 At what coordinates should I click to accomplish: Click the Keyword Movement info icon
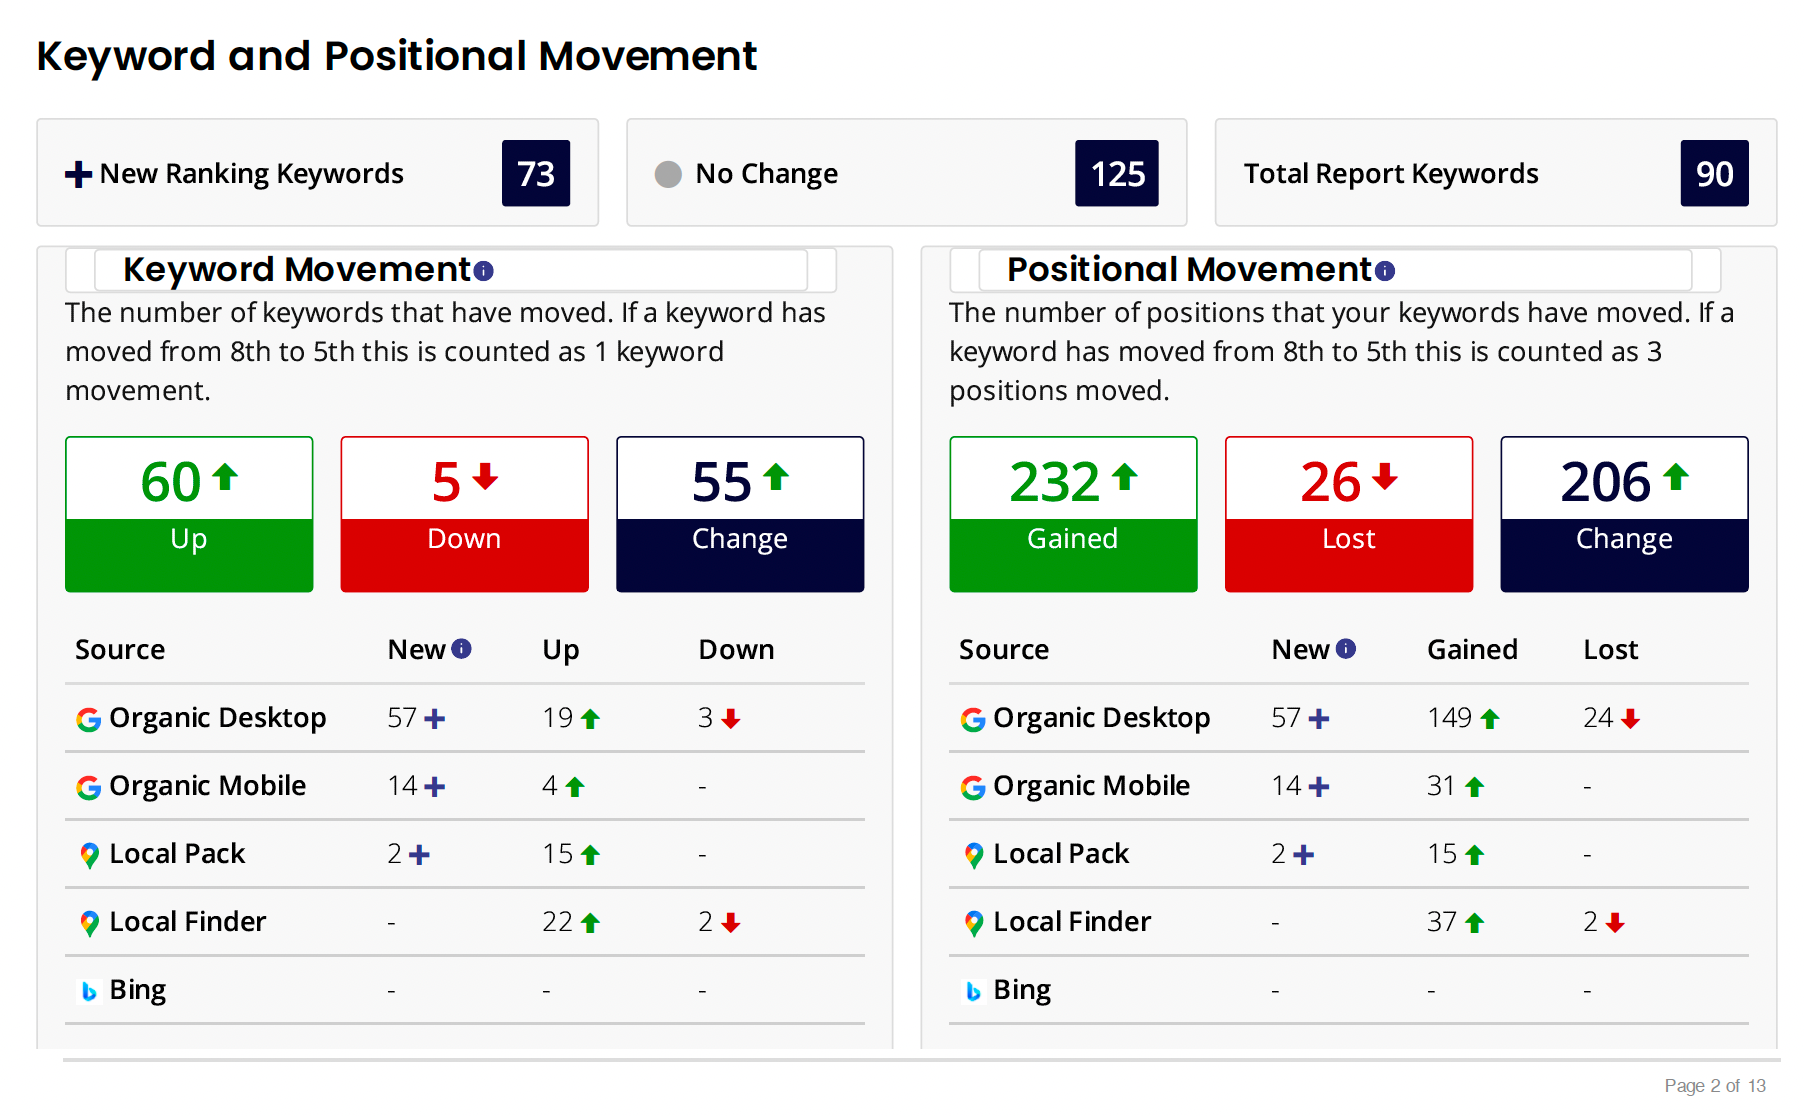(484, 271)
